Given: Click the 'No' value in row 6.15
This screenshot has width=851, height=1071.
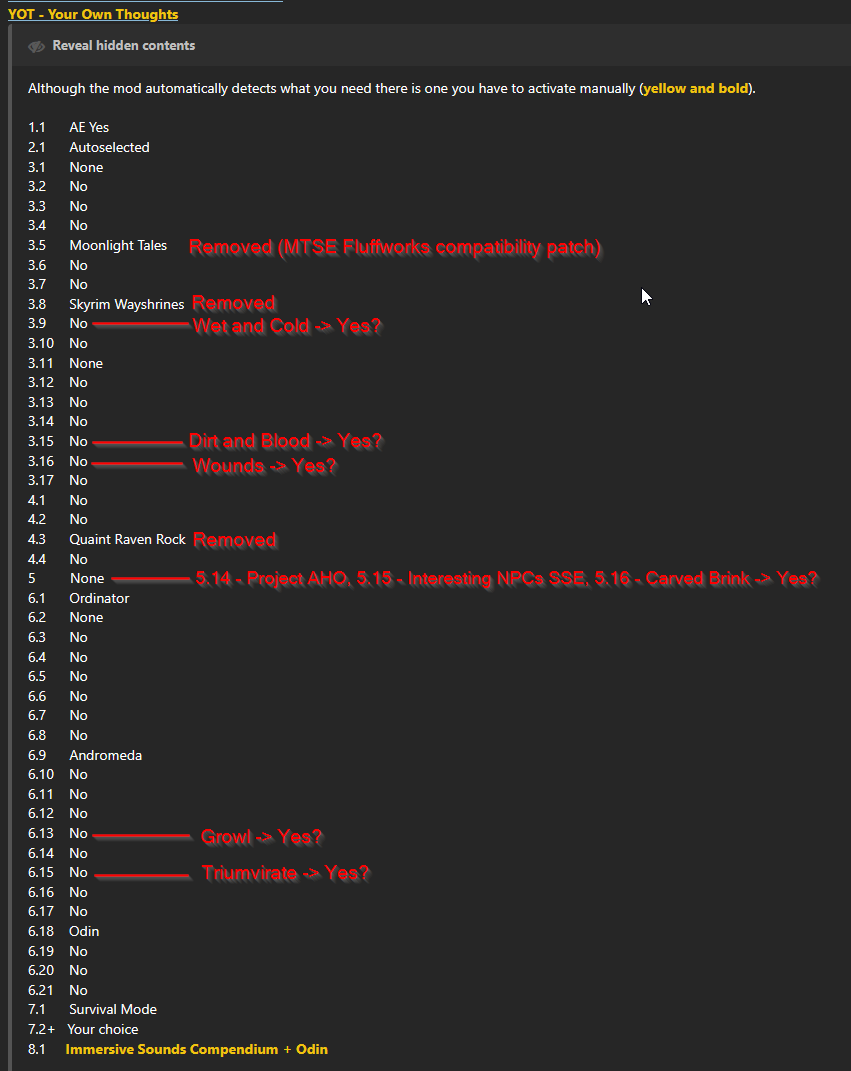Looking at the screenshot, I should [79, 872].
